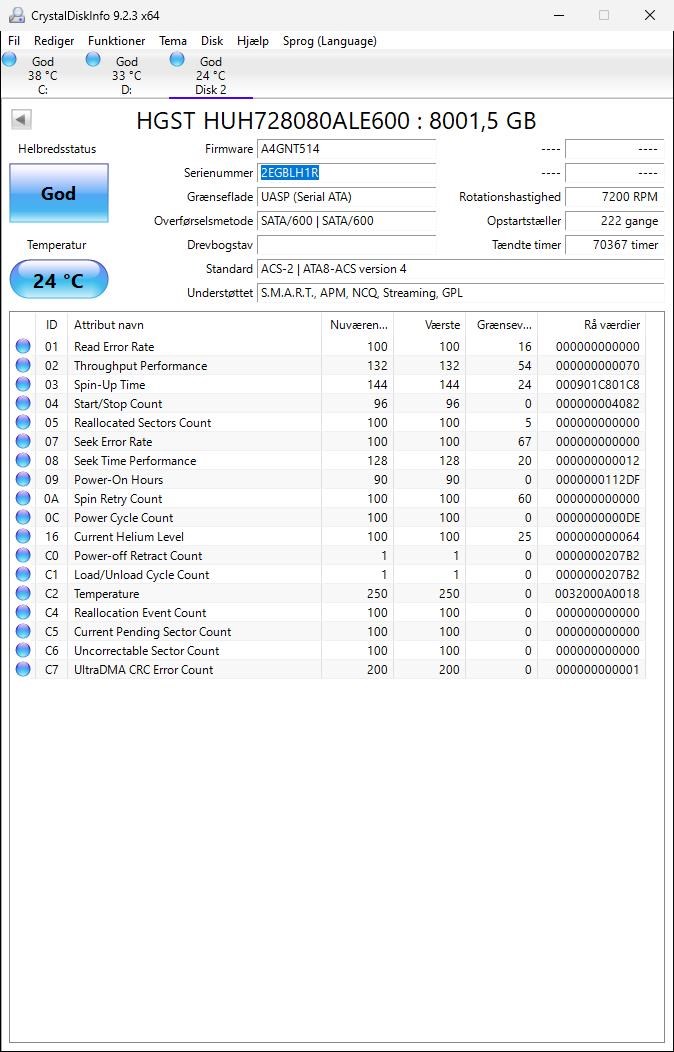The height and width of the screenshot is (1052, 674).
Task: Click raw value 0000000112DF
Action: tap(598, 480)
